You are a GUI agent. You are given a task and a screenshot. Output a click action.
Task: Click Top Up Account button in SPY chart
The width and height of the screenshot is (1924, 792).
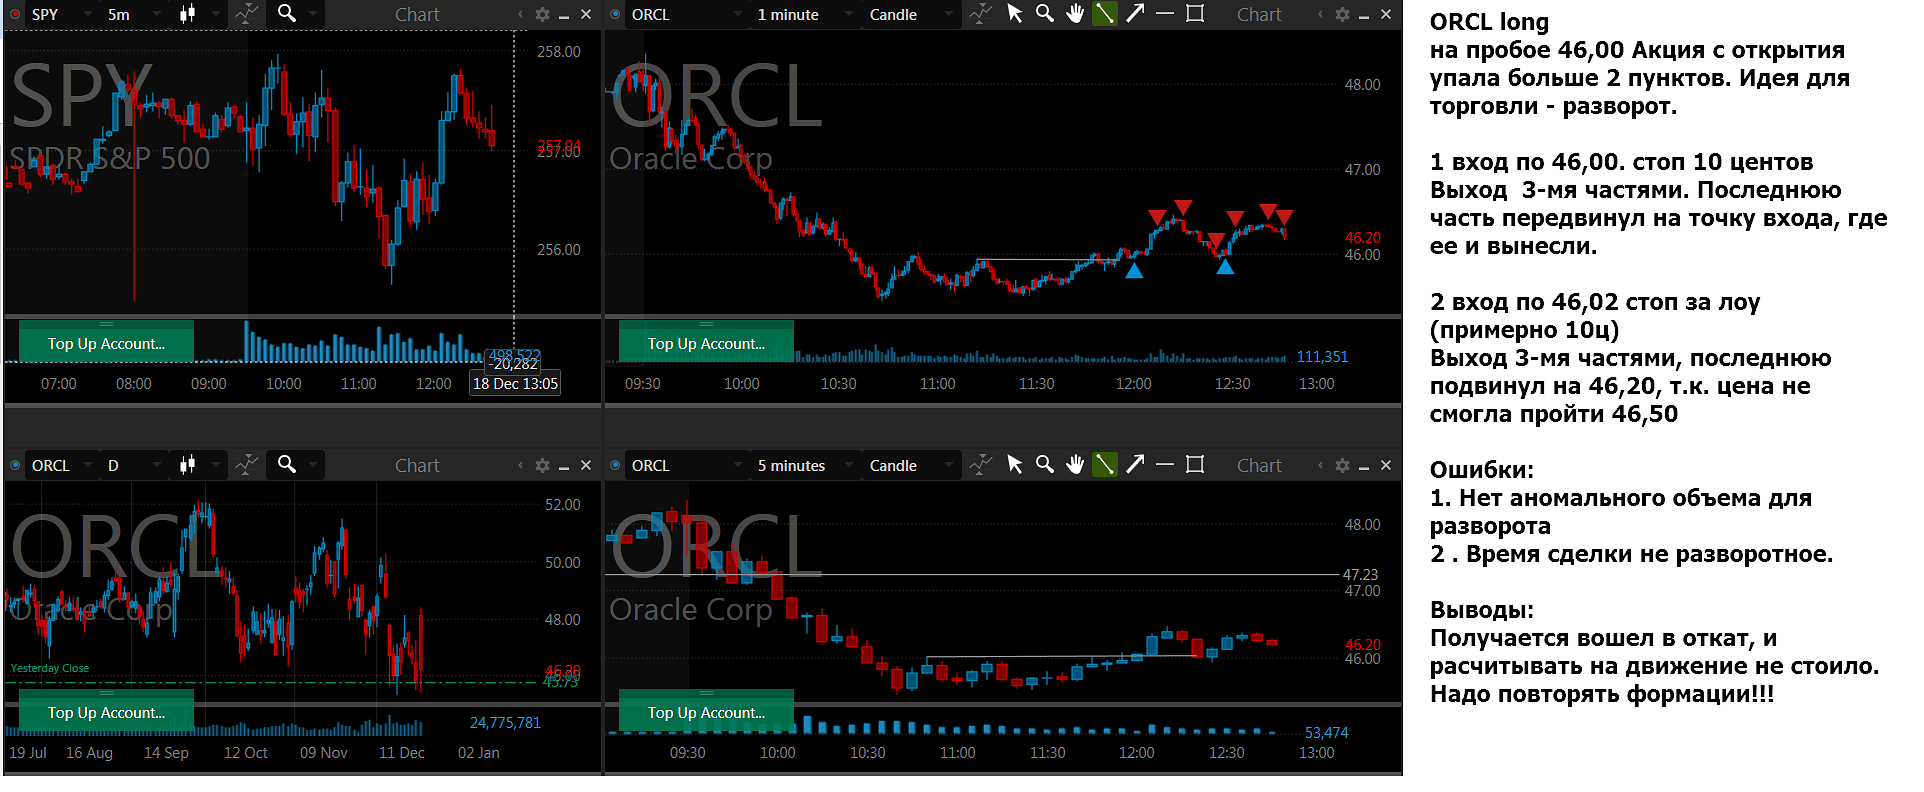[106, 343]
